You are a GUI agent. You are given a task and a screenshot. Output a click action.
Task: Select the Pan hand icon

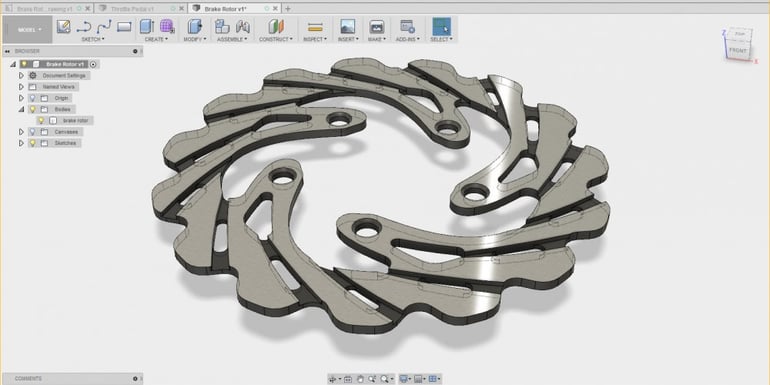pos(360,379)
